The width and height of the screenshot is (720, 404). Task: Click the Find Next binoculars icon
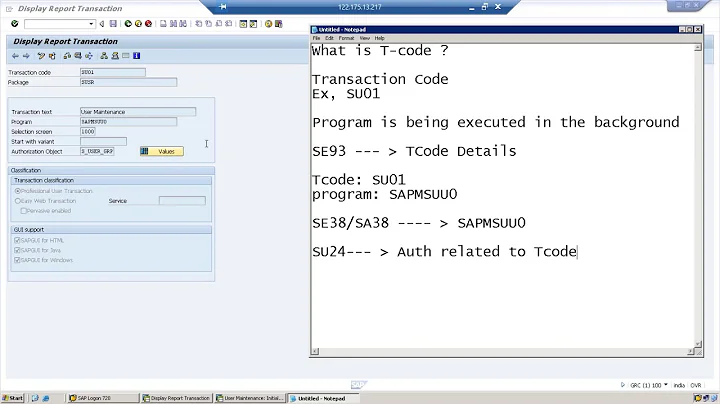pos(183,24)
